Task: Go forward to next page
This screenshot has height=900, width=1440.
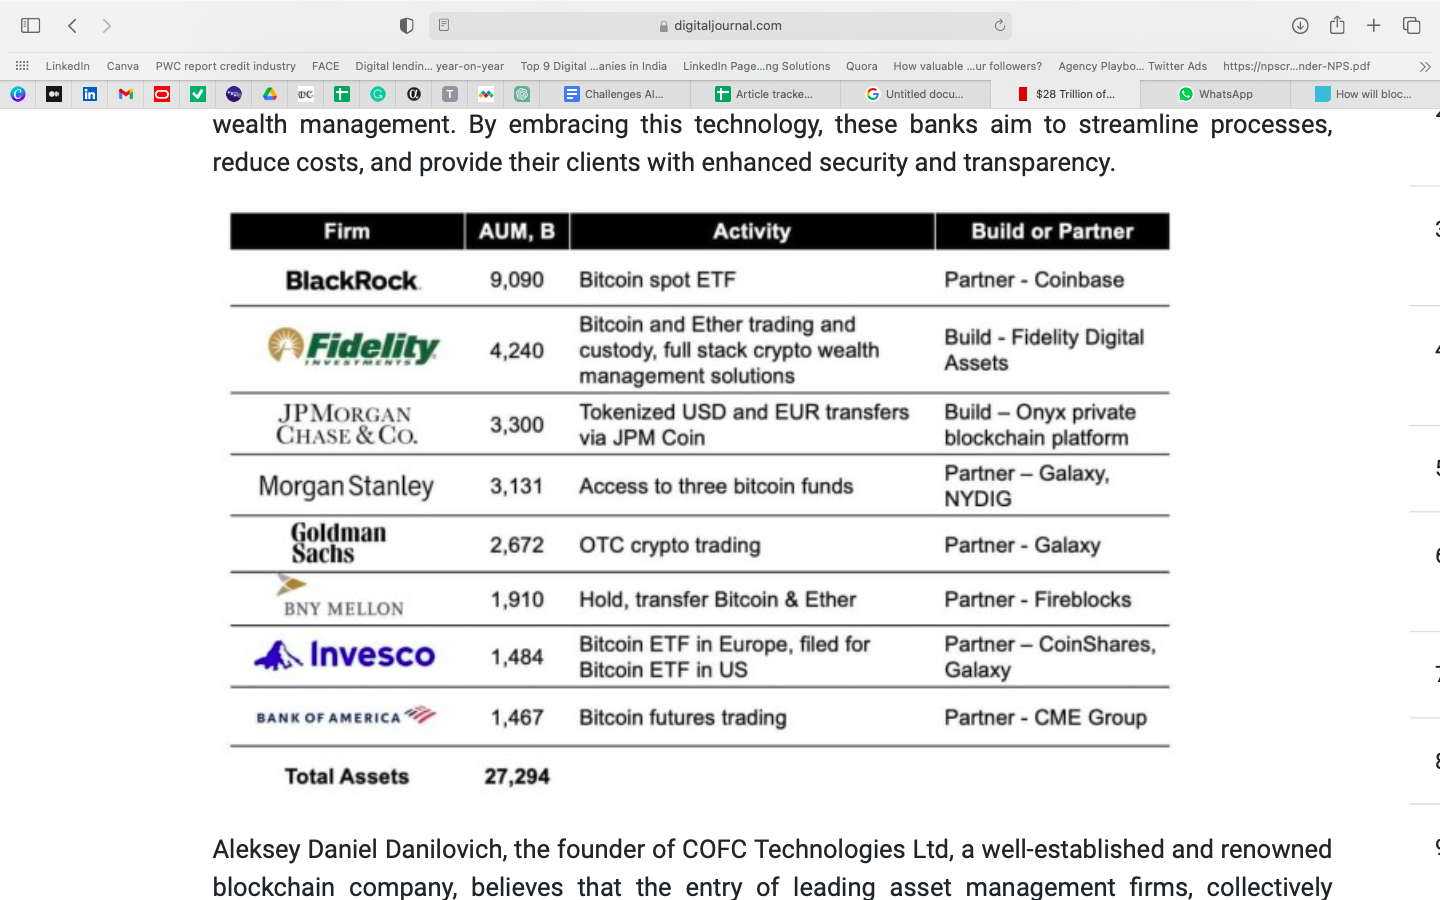Action: coord(107,26)
